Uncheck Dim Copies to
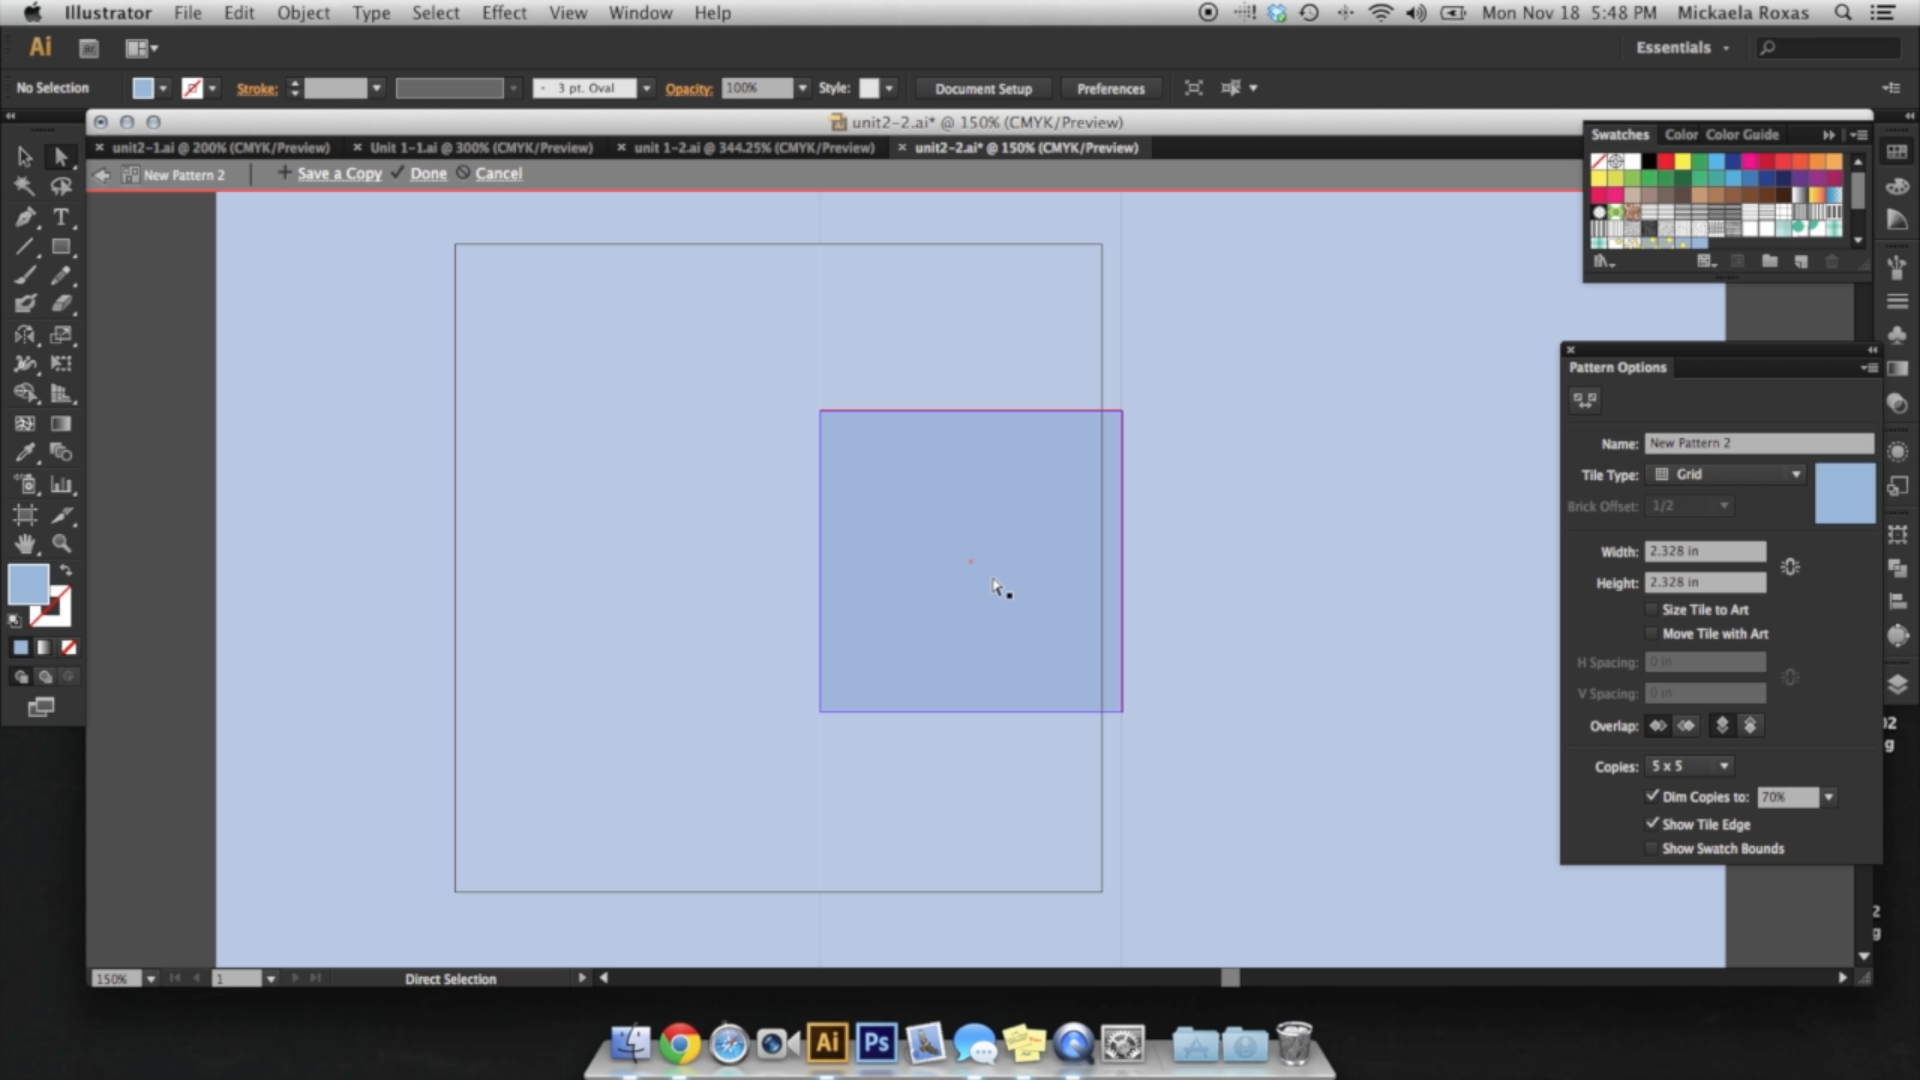Screen dimensions: 1920x1080 [x=1653, y=797]
